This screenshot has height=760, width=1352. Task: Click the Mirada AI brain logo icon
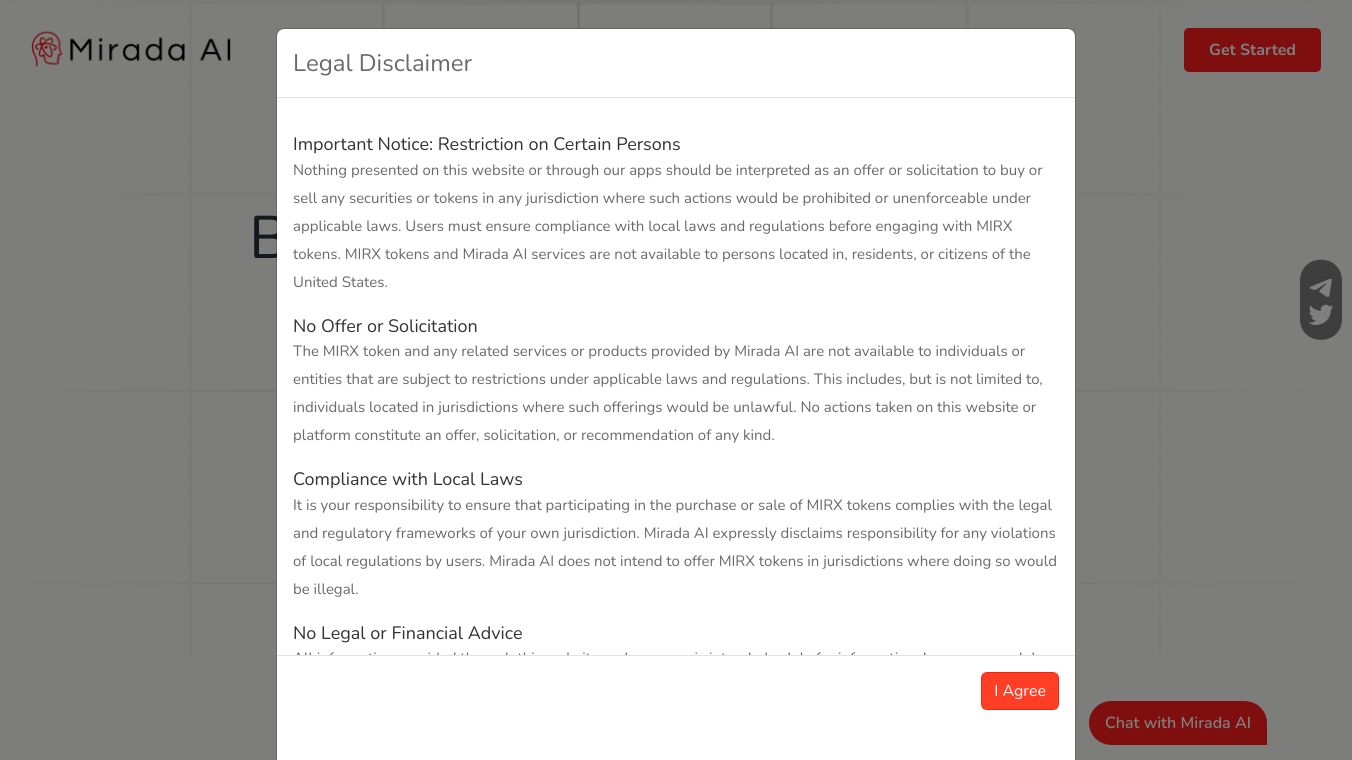pos(47,49)
